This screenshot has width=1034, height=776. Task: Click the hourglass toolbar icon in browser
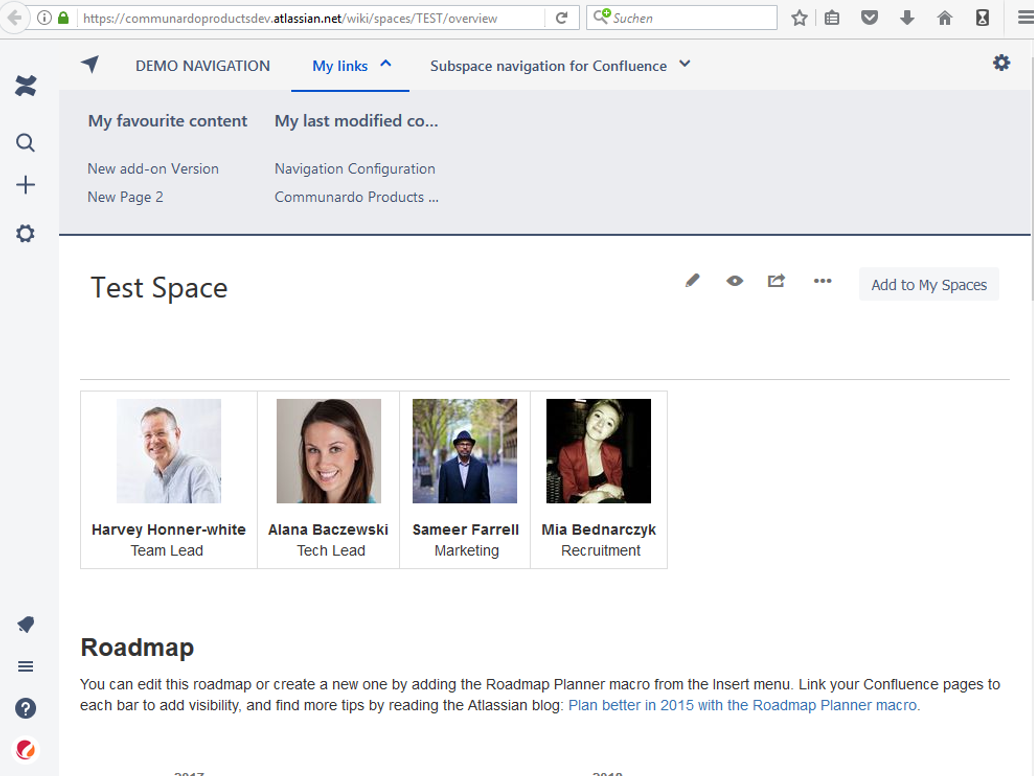[983, 18]
